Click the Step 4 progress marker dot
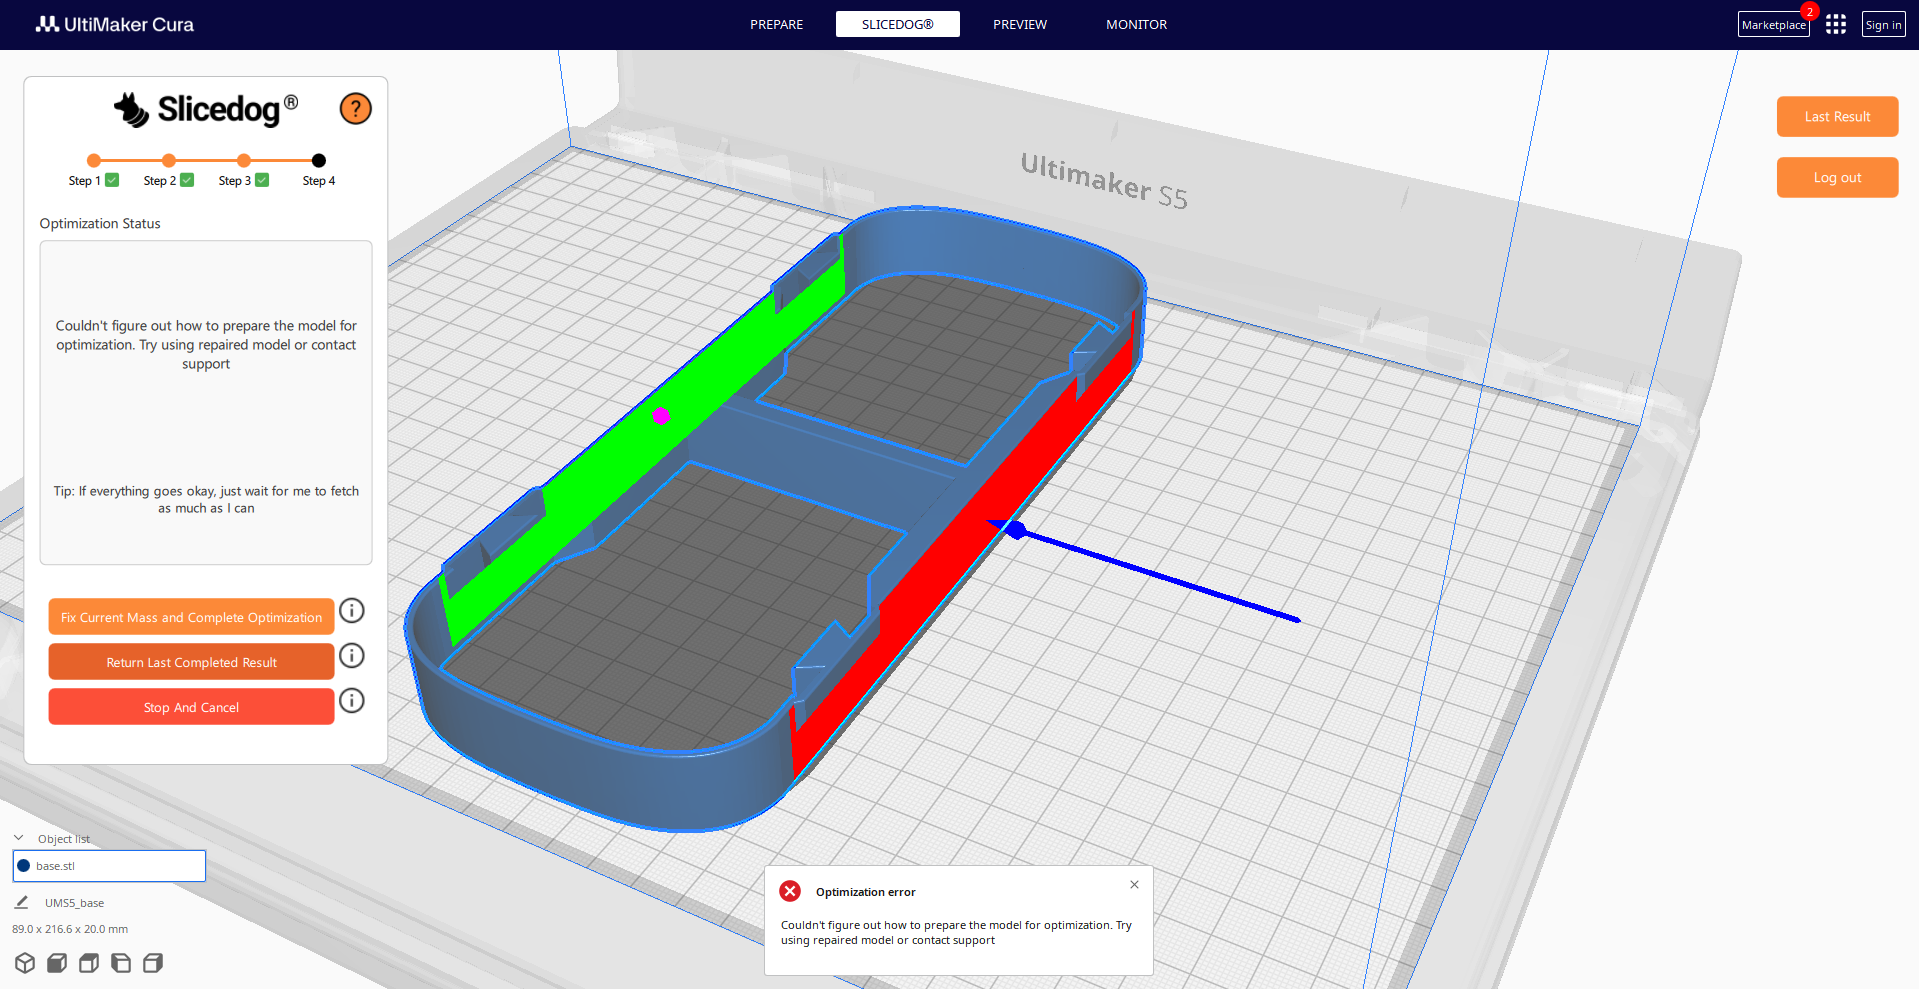Viewport: 1919px width, 989px height. pyautogui.click(x=318, y=160)
